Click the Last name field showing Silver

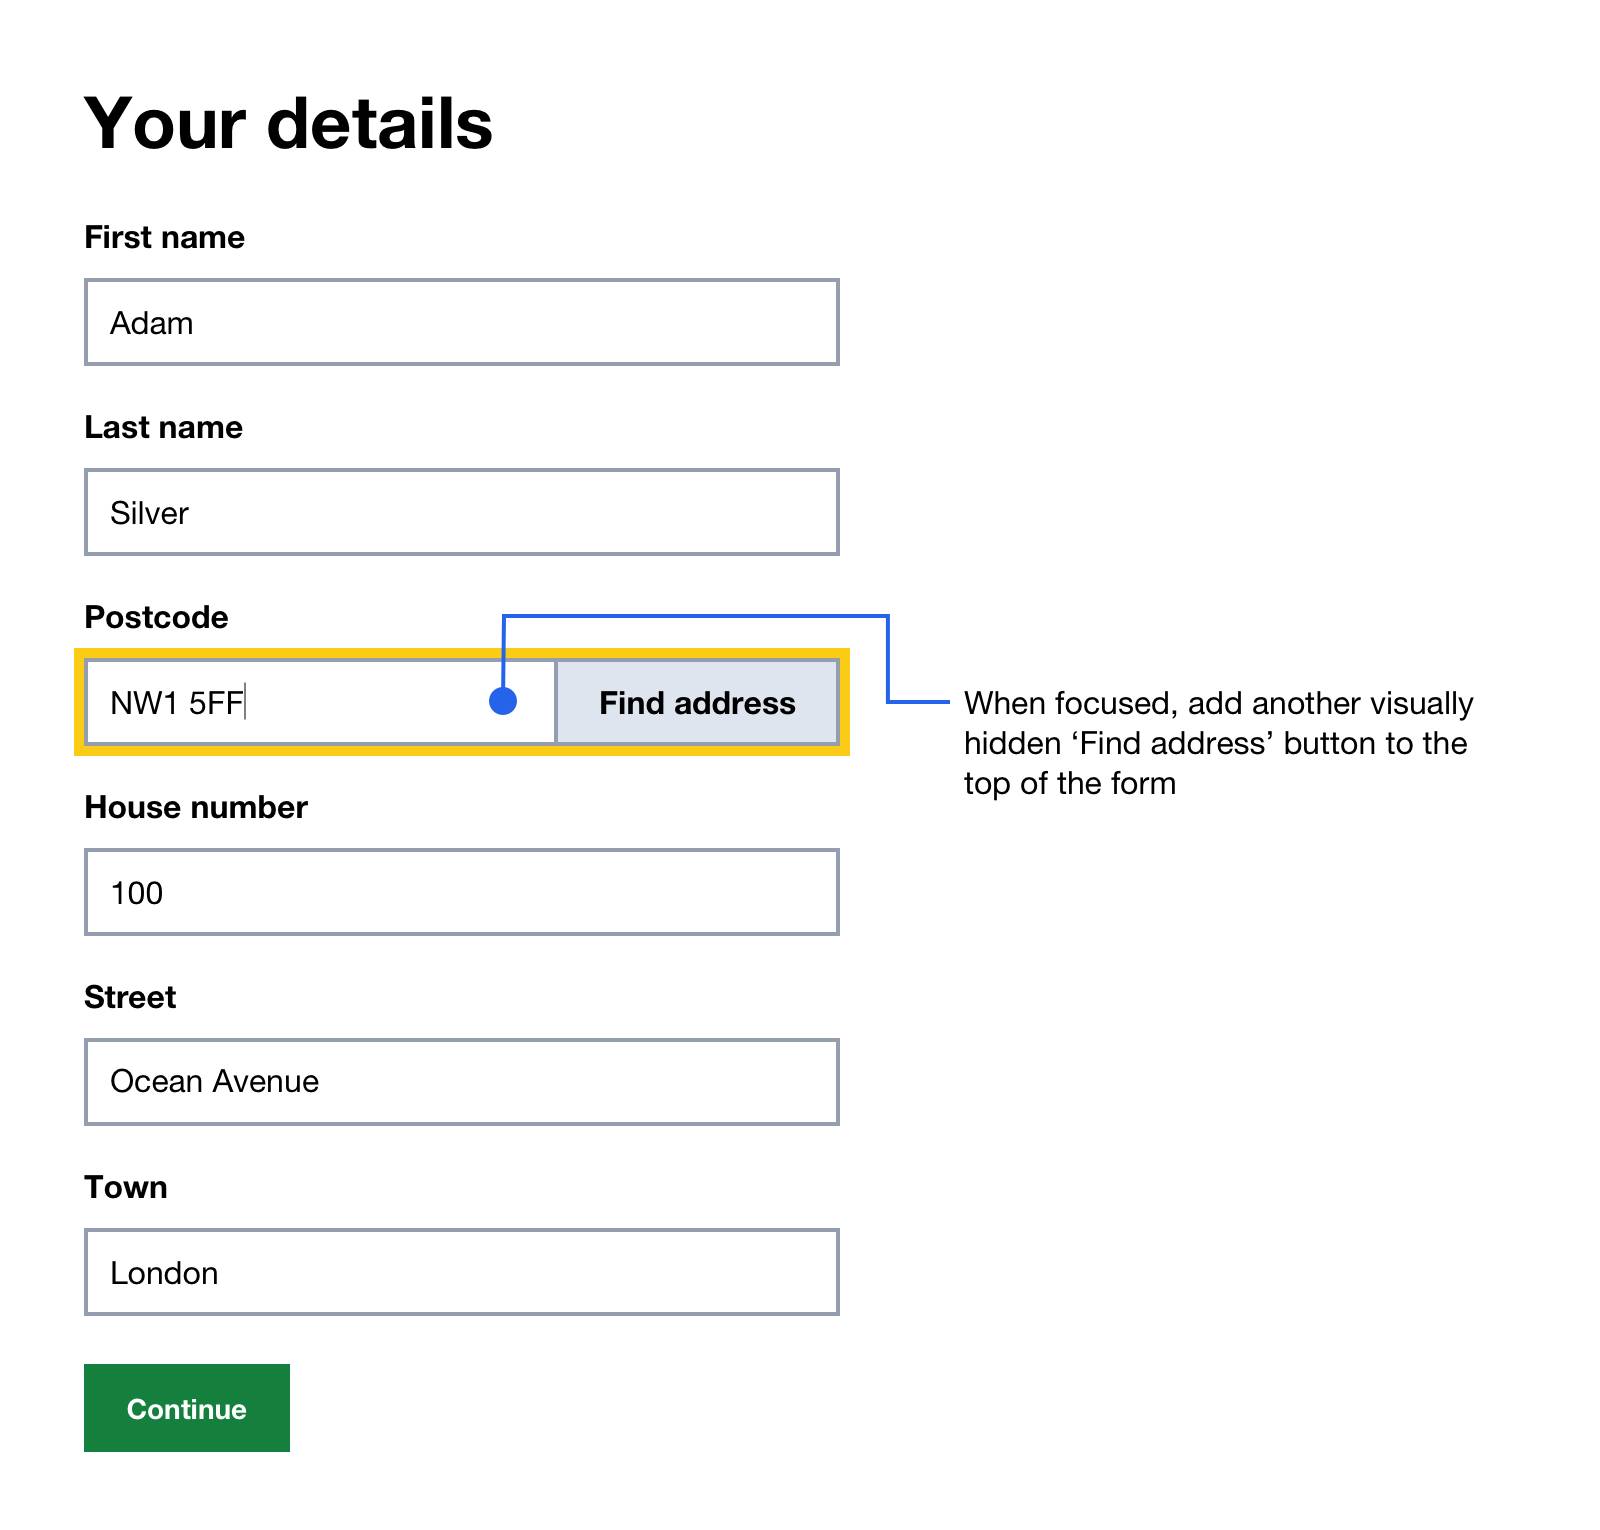(460, 512)
